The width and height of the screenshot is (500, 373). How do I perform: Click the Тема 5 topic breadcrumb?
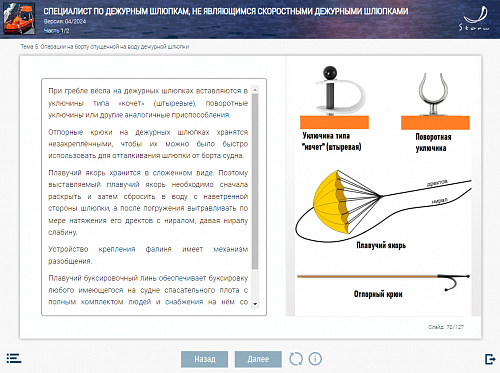pyautogui.click(x=105, y=47)
